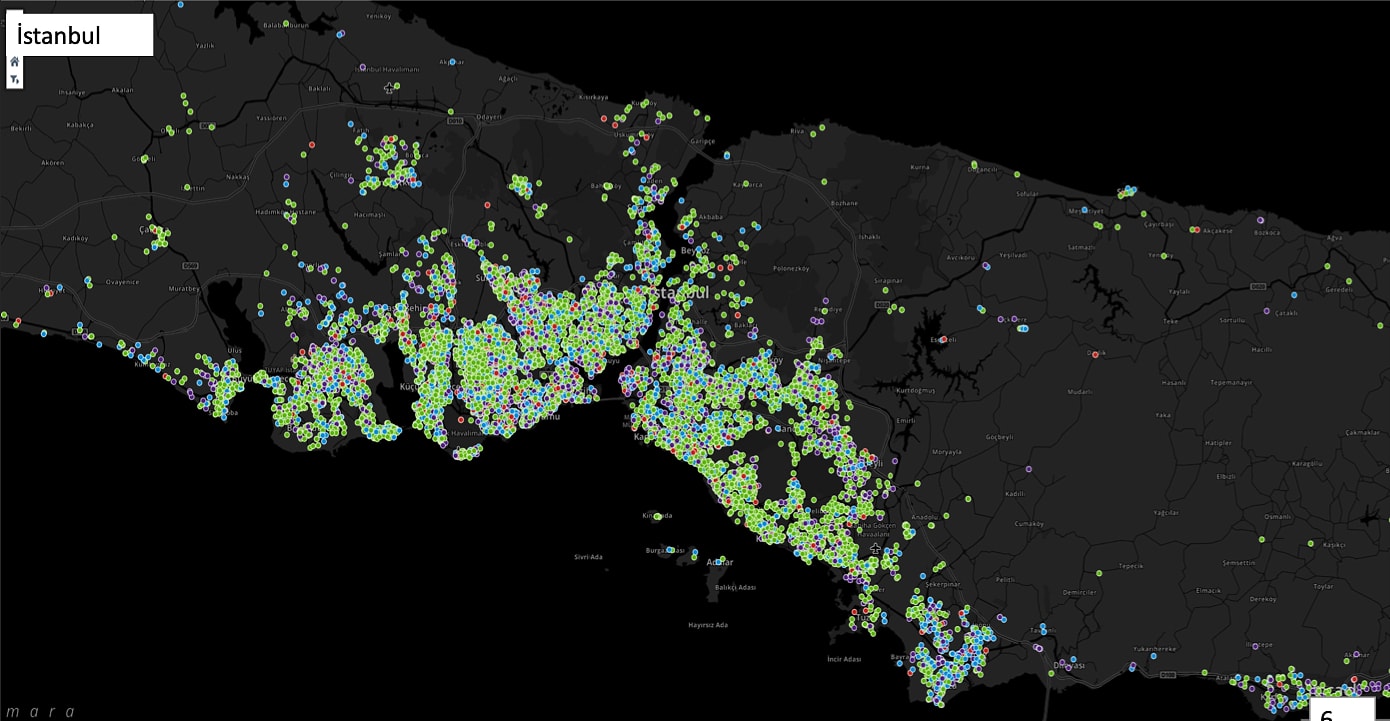Screen dimensions: 1390x721
Task: Click the home icon under the İstanbul title
Action: [x=15, y=62]
